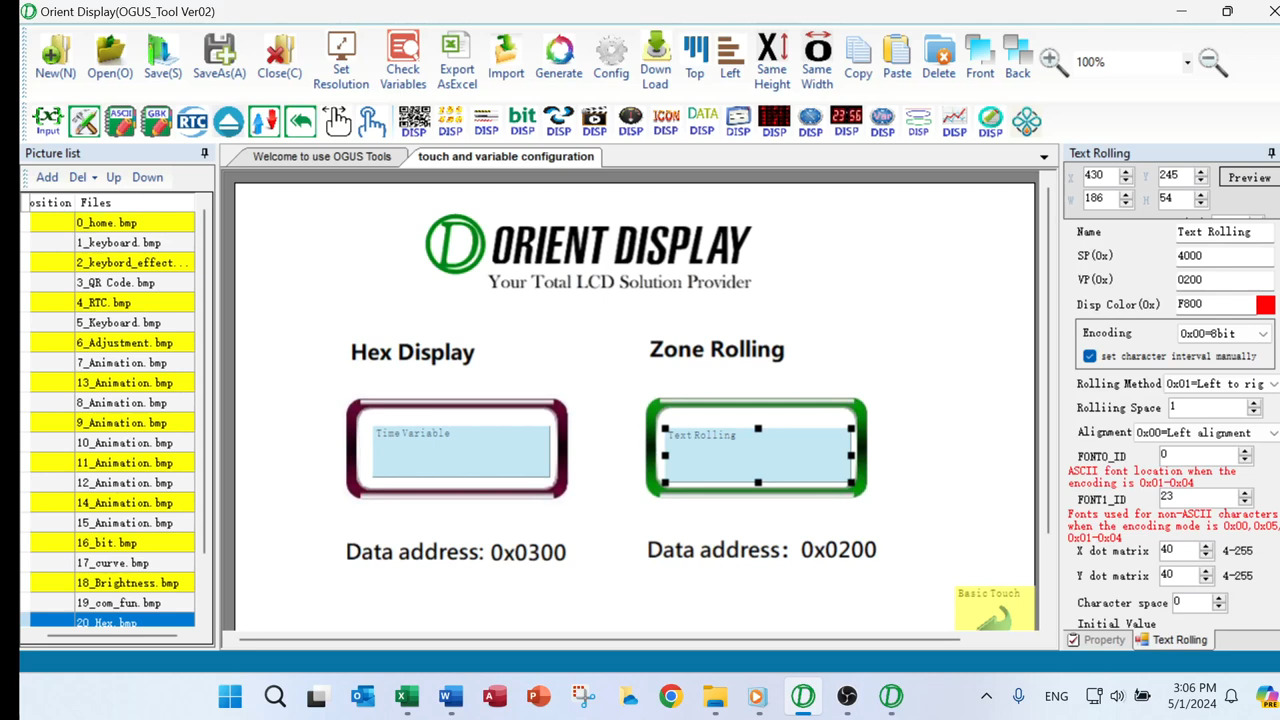Open the Config settings
The image size is (1280, 720).
(x=611, y=57)
